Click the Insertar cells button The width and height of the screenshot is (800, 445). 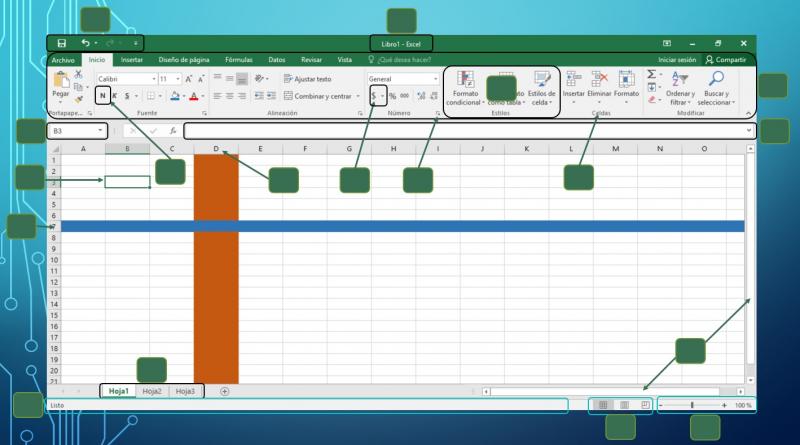click(573, 86)
